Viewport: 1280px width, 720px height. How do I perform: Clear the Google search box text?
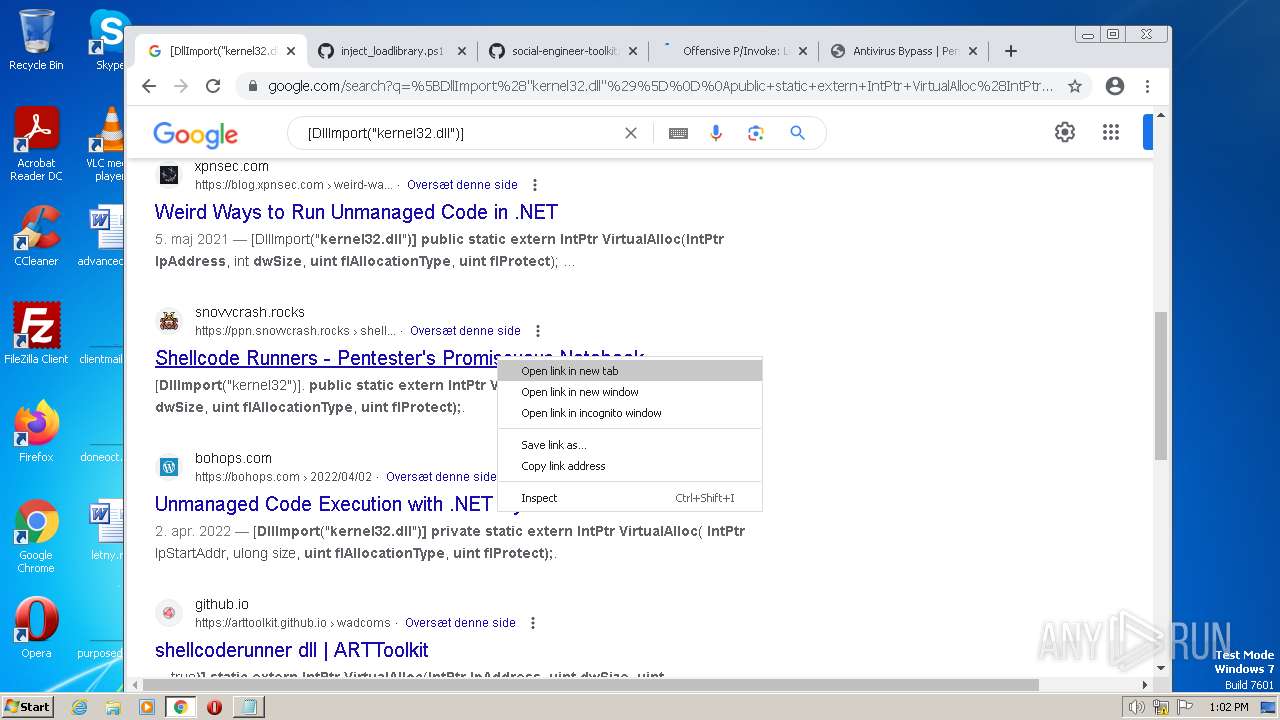(x=631, y=133)
